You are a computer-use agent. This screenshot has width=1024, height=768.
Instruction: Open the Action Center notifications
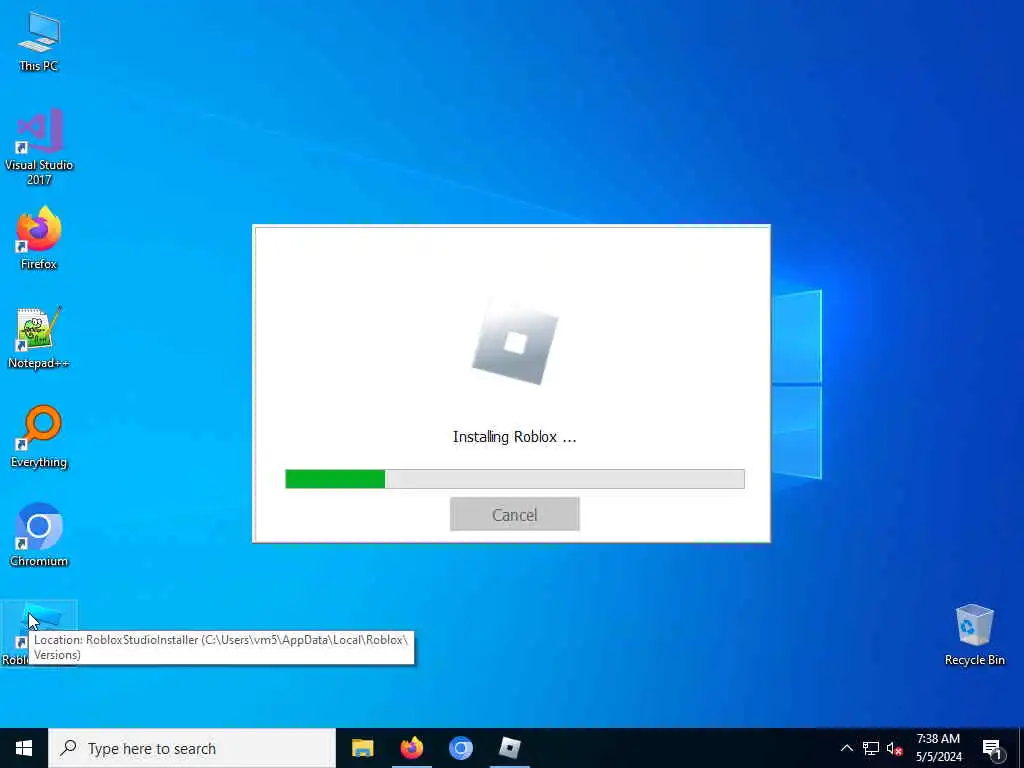pyautogui.click(x=992, y=748)
